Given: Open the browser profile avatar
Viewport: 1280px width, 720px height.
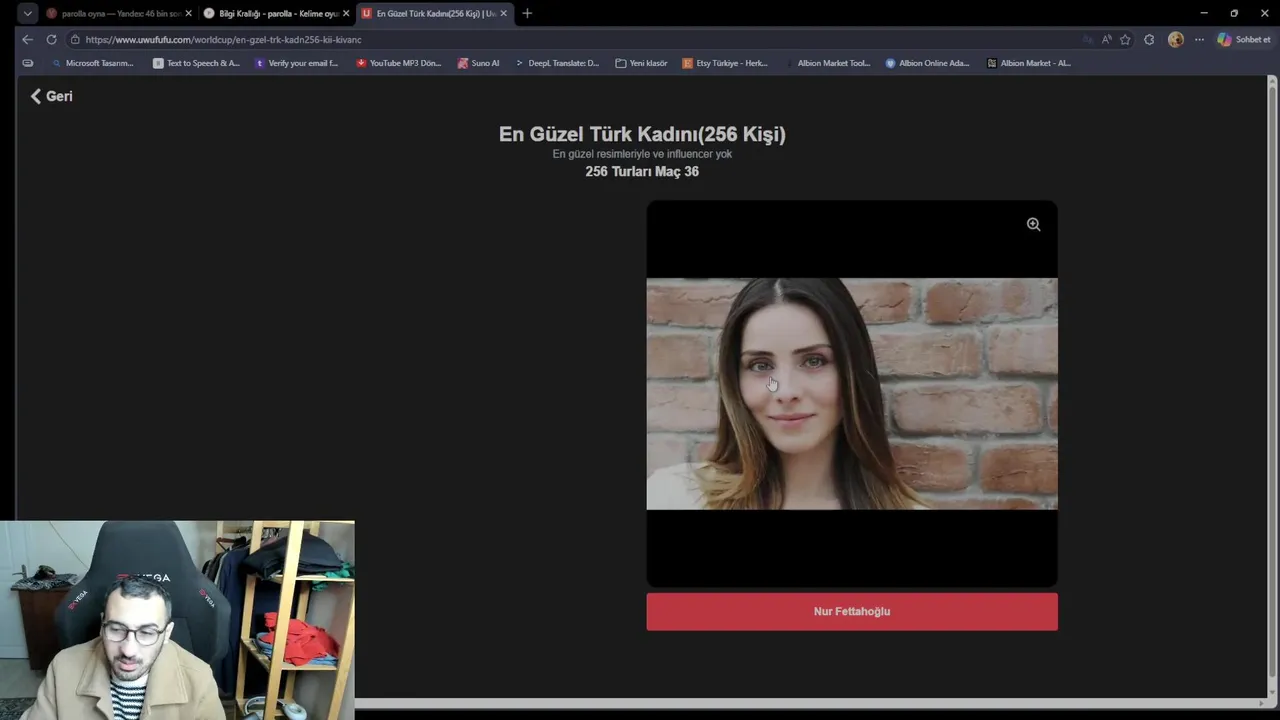Looking at the screenshot, I should (x=1175, y=39).
